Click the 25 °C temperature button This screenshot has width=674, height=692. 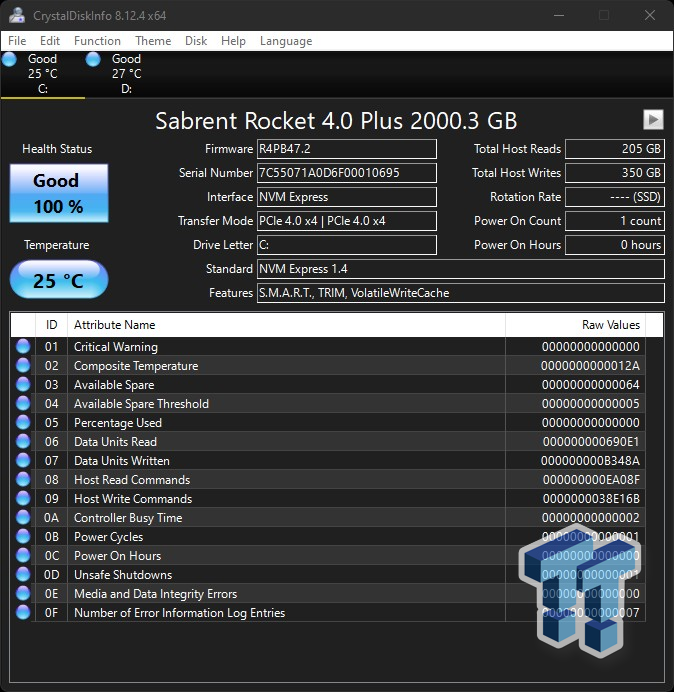(58, 281)
